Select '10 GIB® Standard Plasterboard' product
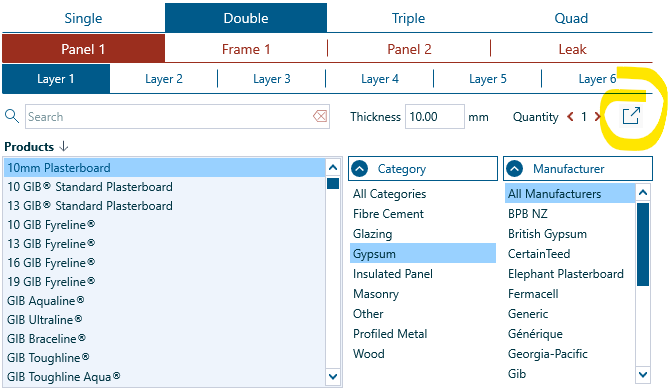Viewport: 669px width, 391px height. click(165, 187)
